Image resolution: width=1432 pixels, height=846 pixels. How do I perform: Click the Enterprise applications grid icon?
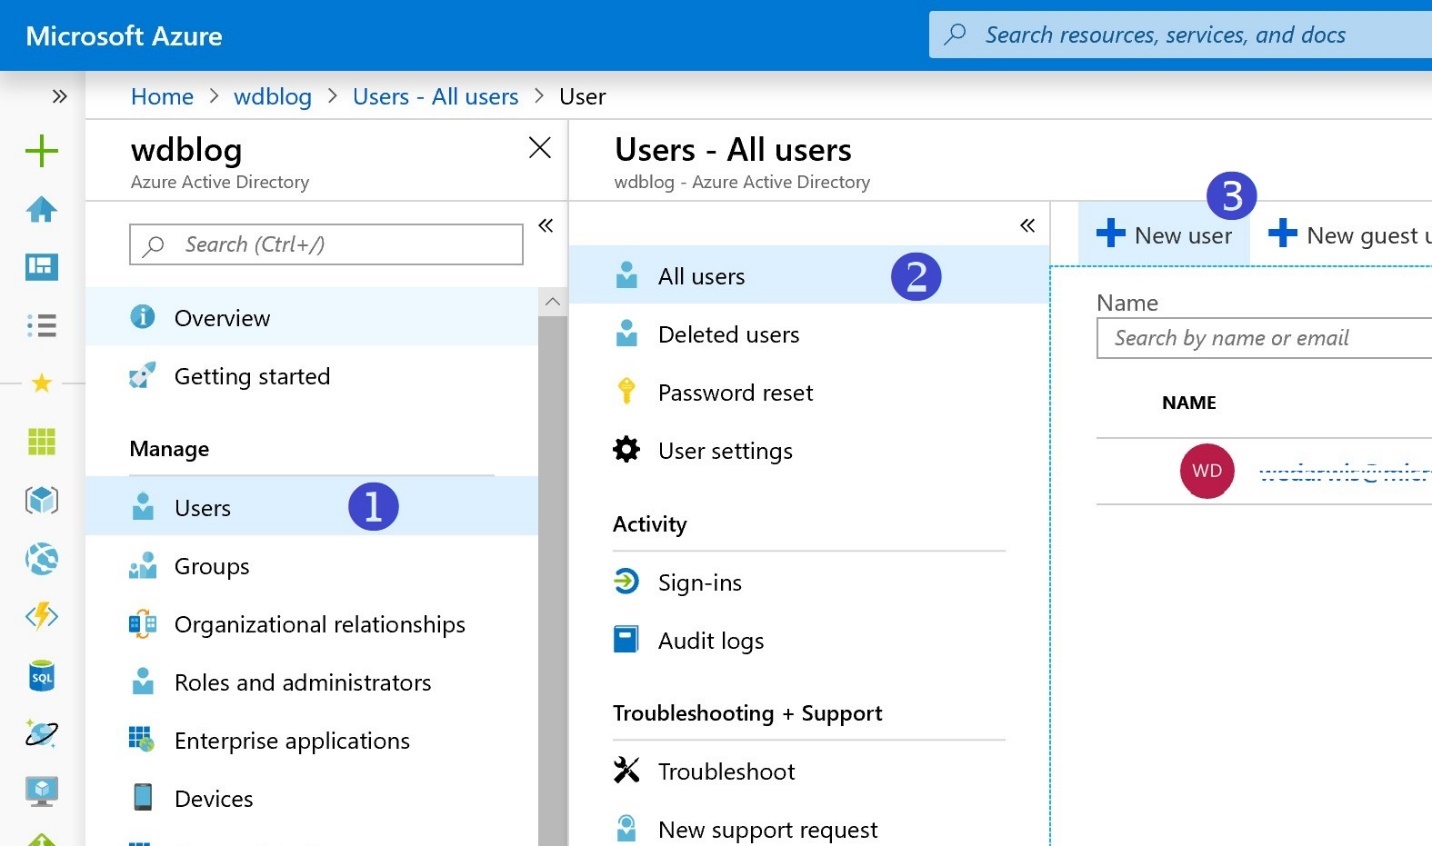[142, 739]
